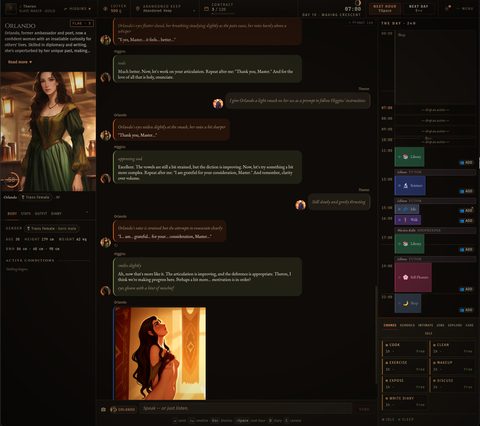This screenshot has height=426, width=480.
Task: Click Thoron's avatar beside the 'Still slowly' message
Action: pos(301,205)
